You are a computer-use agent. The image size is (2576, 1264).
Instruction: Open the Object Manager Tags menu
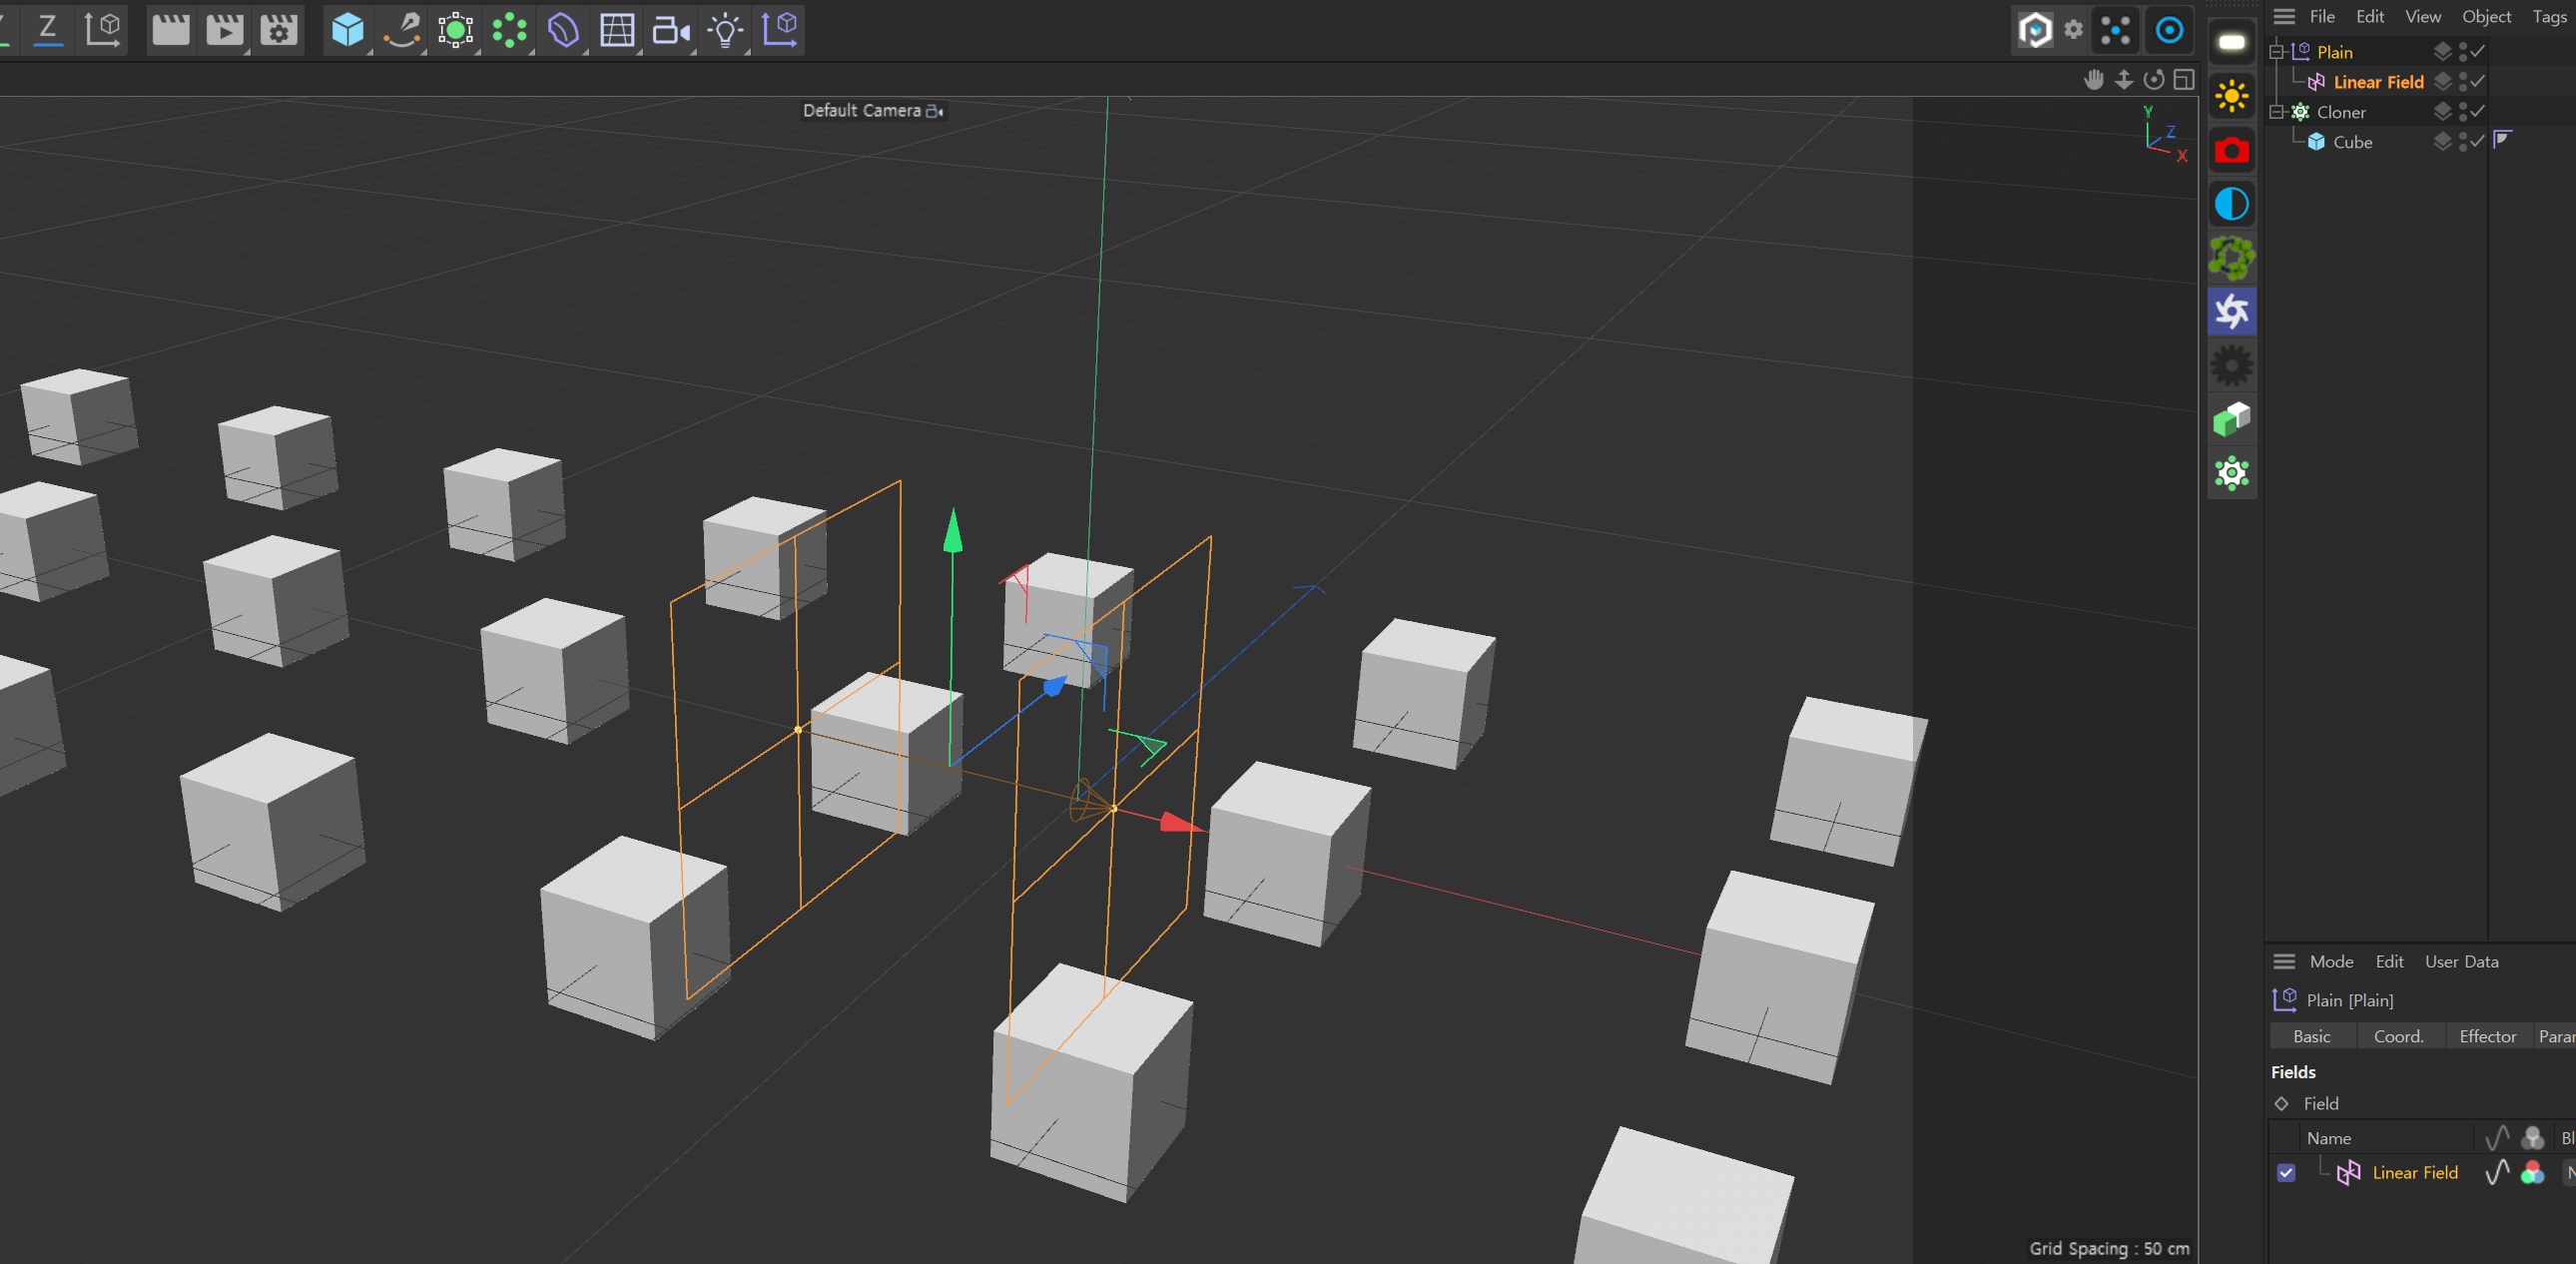point(2549,16)
